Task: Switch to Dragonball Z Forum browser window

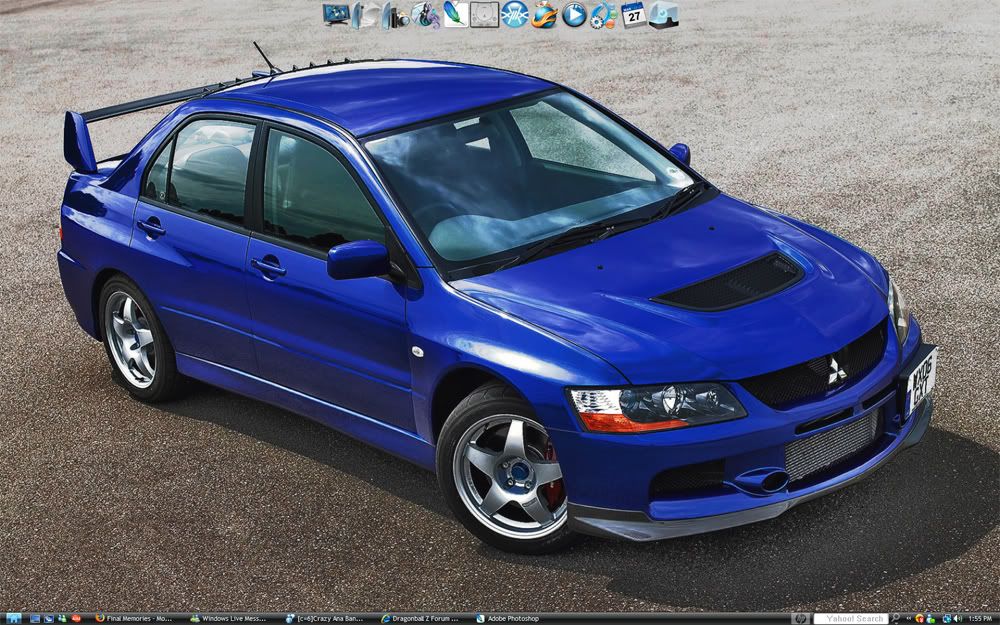Action: tap(420, 618)
